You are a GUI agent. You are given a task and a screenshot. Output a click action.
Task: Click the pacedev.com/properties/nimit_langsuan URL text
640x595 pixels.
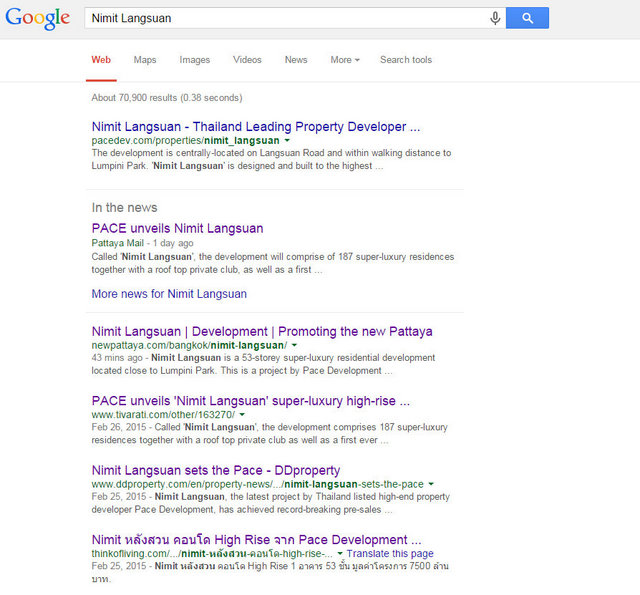pos(185,140)
